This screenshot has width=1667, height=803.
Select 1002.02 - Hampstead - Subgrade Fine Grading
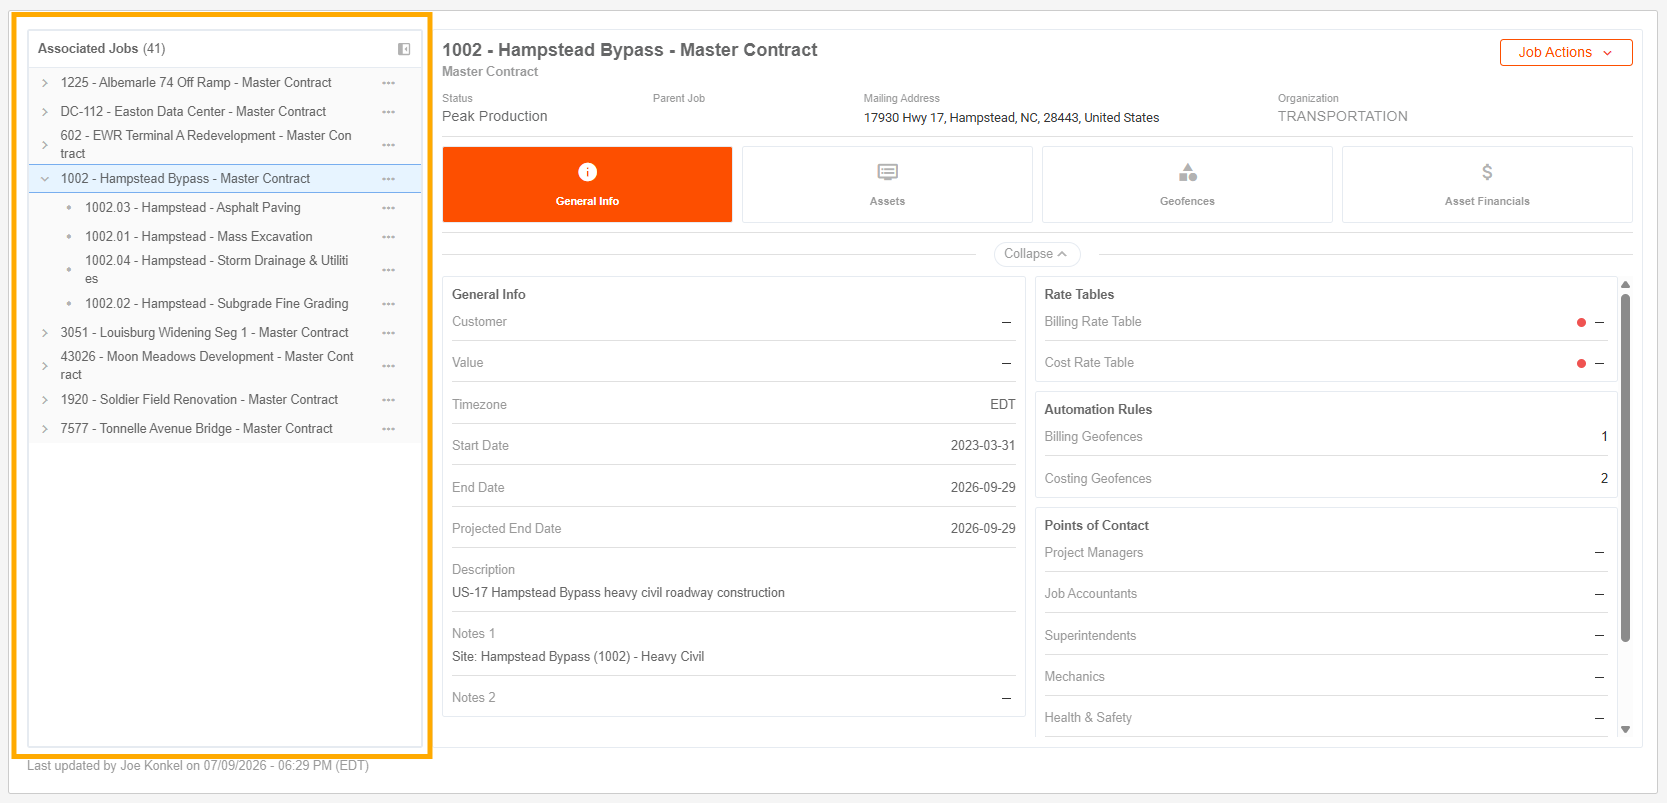[217, 304]
